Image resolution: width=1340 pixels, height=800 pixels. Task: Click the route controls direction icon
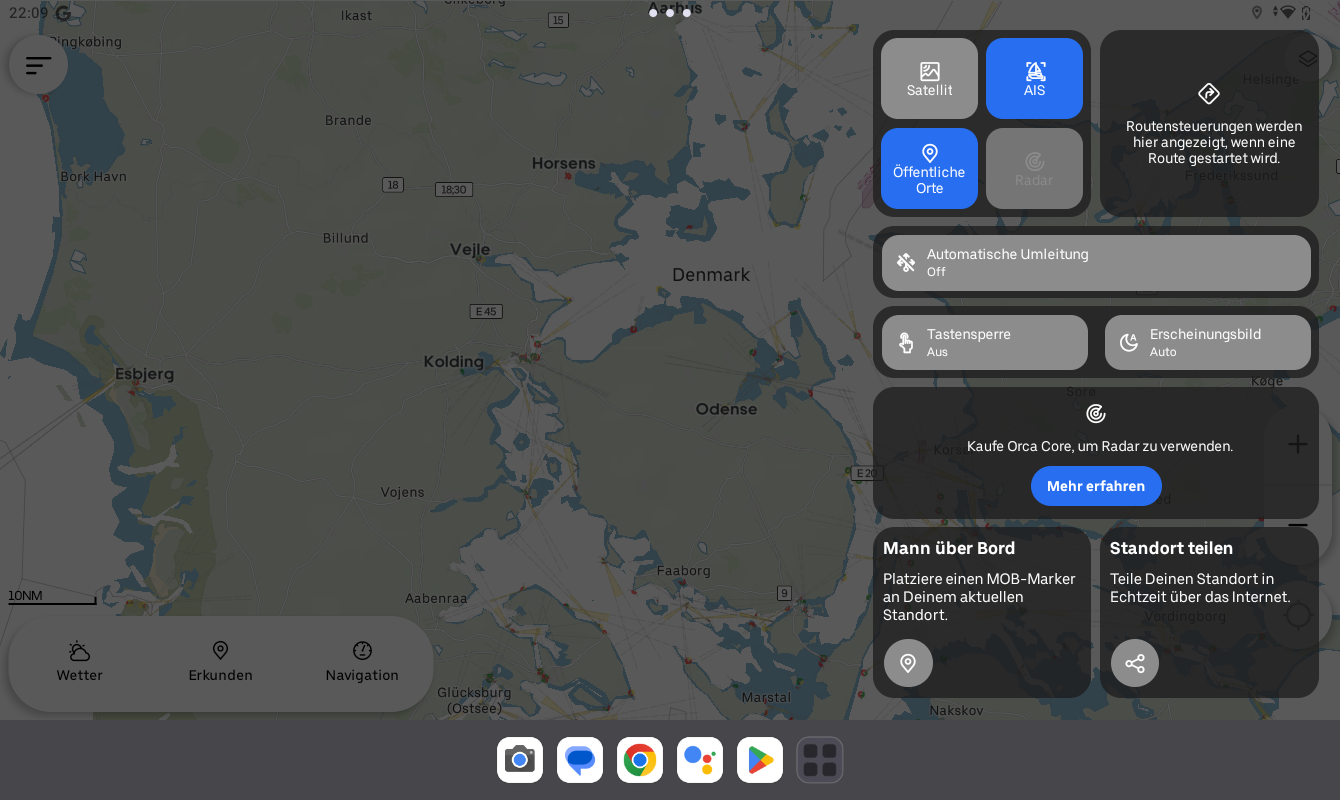tap(1209, 94)
